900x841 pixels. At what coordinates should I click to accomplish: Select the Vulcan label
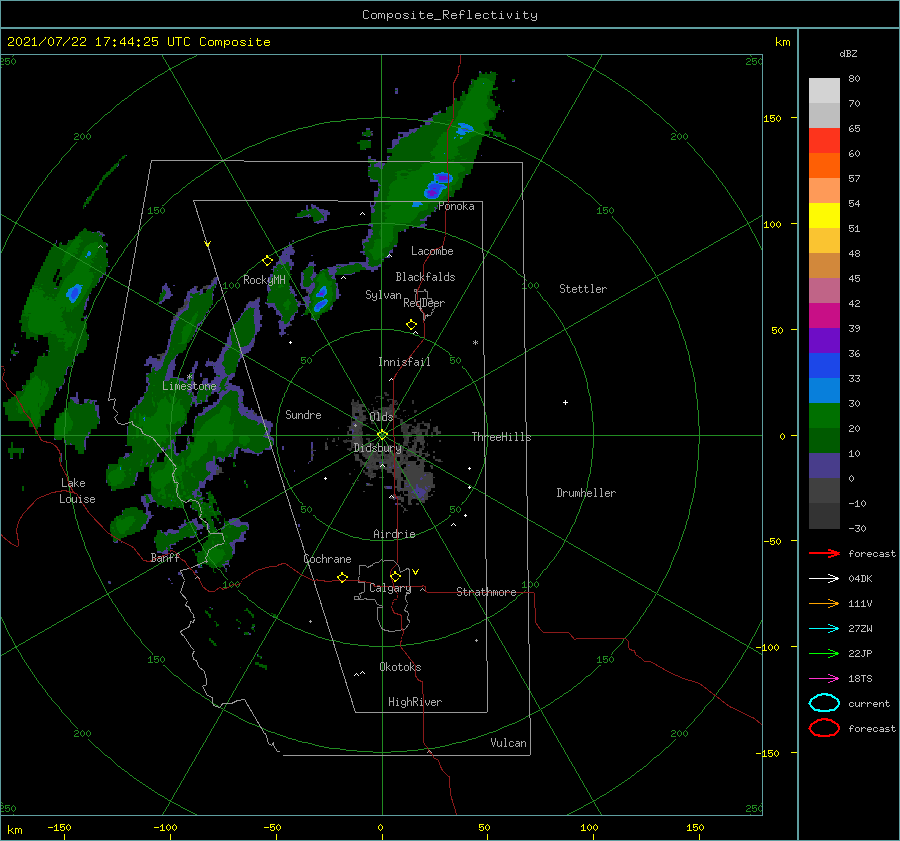[508, 743]
